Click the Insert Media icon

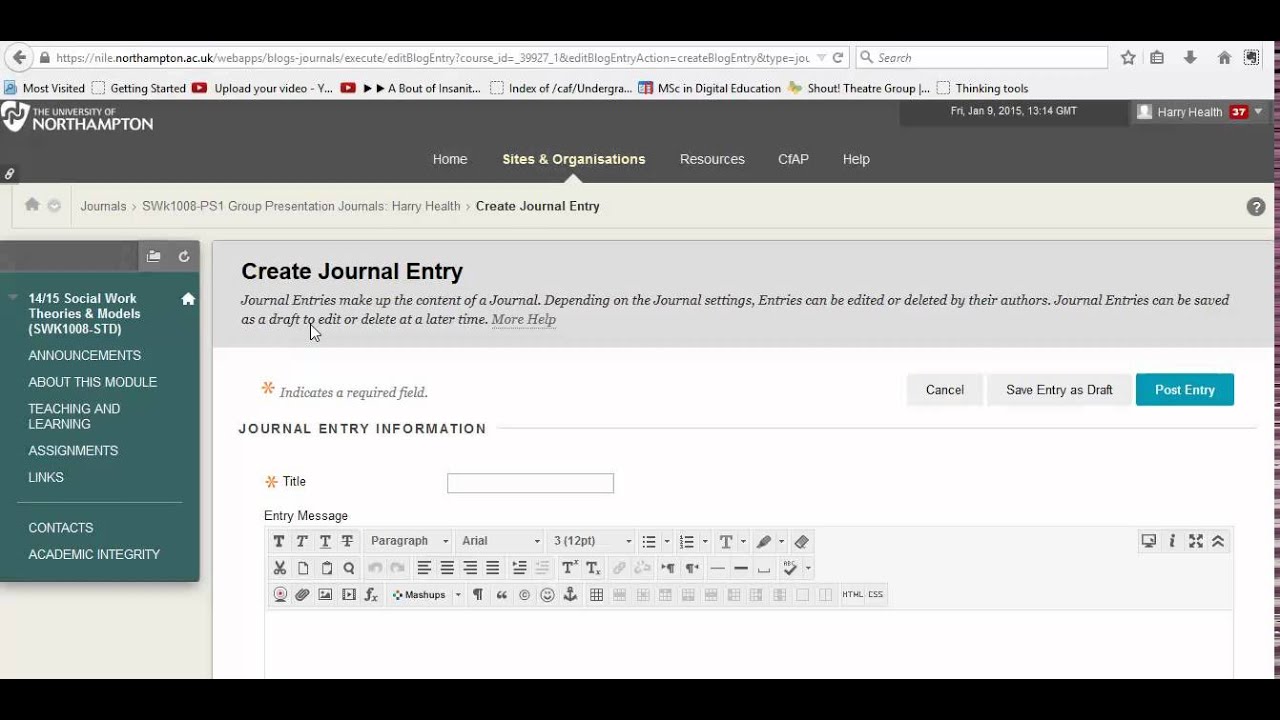point(349,594)
